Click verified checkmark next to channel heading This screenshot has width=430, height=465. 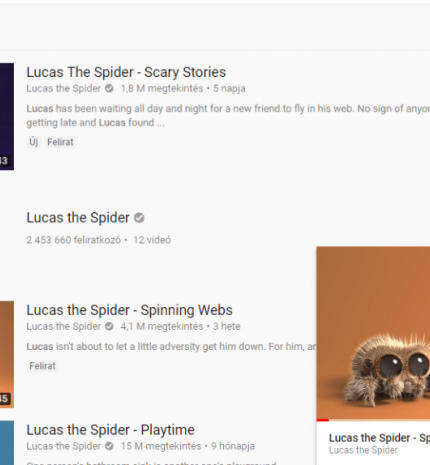tap(139, 218)
